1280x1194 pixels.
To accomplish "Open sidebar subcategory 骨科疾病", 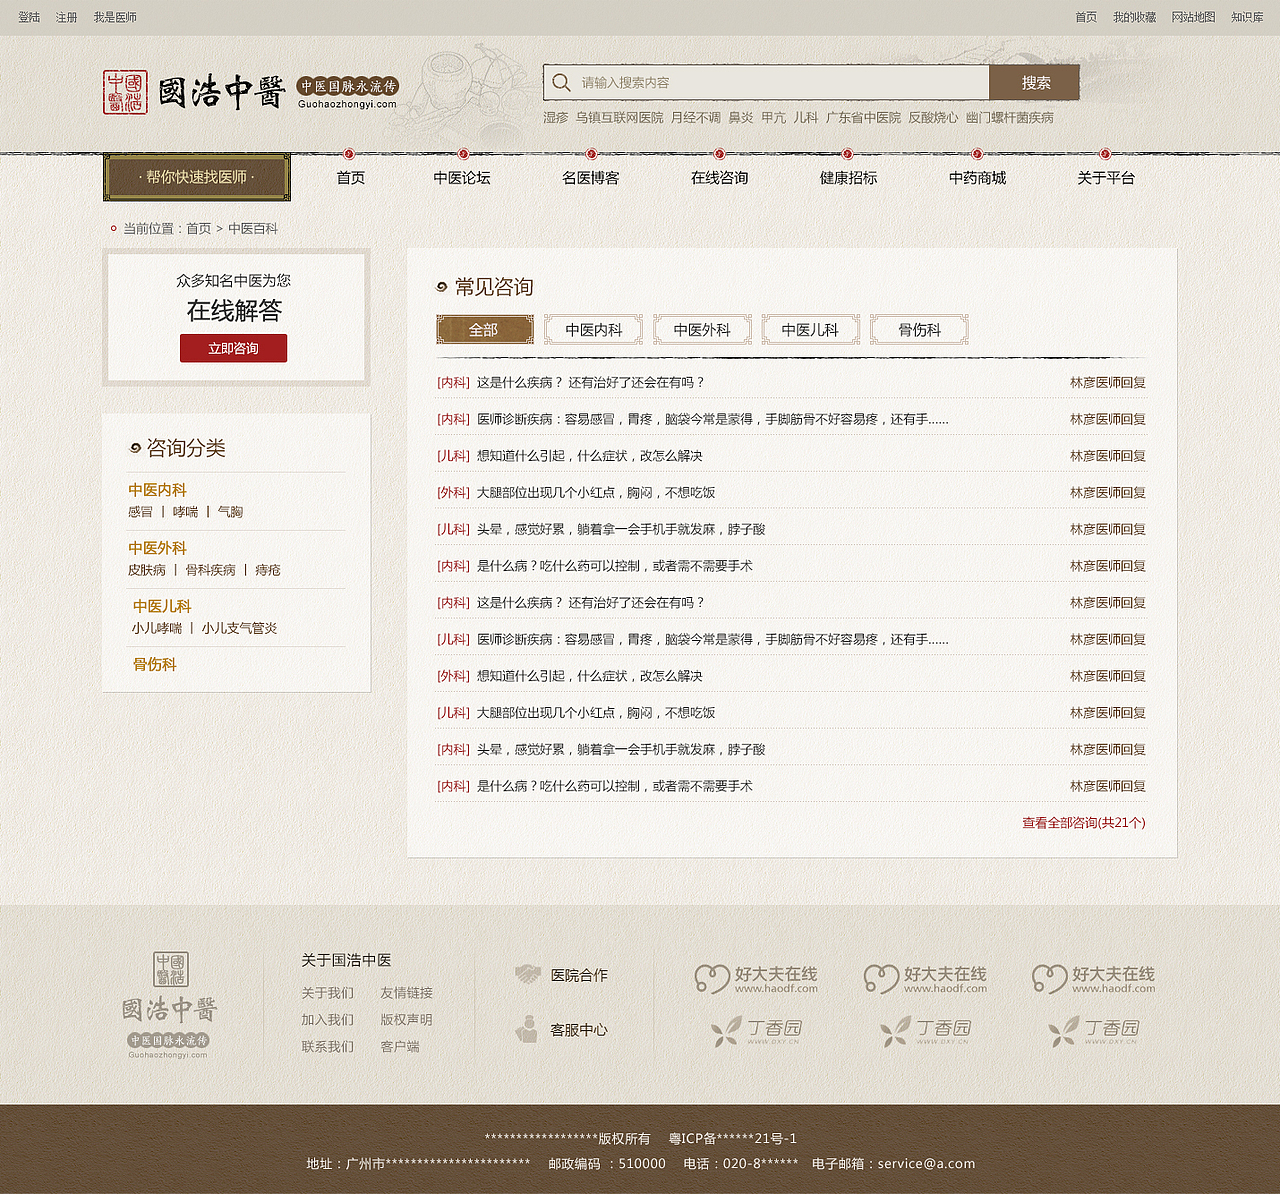I will (x=210, y=570).
